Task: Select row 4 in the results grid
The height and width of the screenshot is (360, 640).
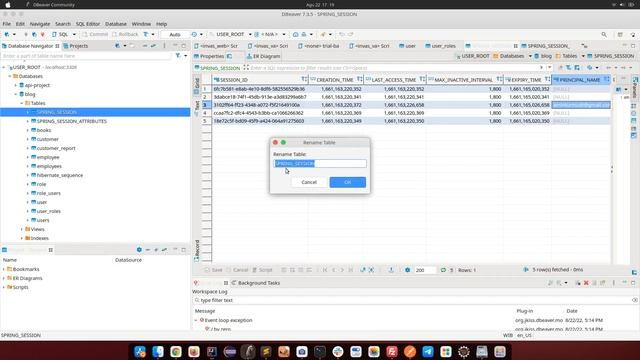Action: coord(205,113)
